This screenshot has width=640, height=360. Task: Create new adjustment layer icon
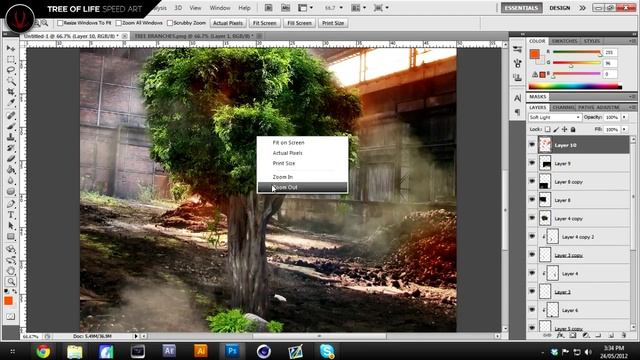tap(586, 336)
